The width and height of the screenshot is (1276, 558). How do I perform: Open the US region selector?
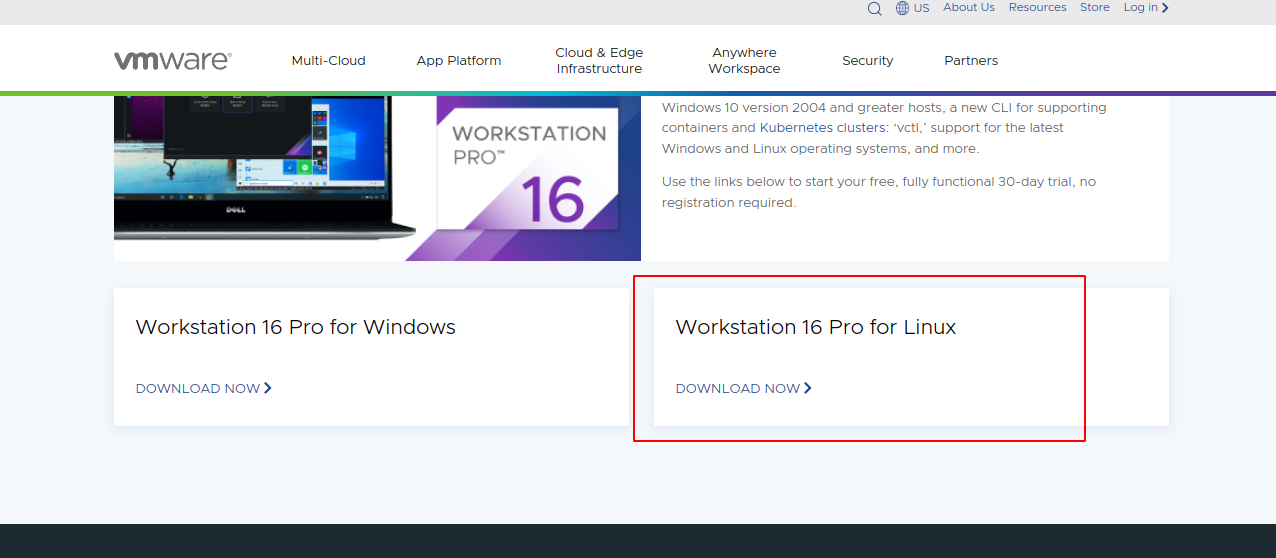pos(921,8)
